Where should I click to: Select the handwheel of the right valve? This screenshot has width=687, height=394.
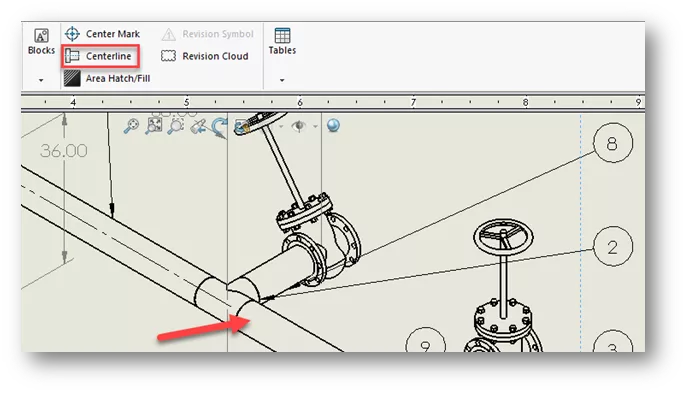click(503, 238)
